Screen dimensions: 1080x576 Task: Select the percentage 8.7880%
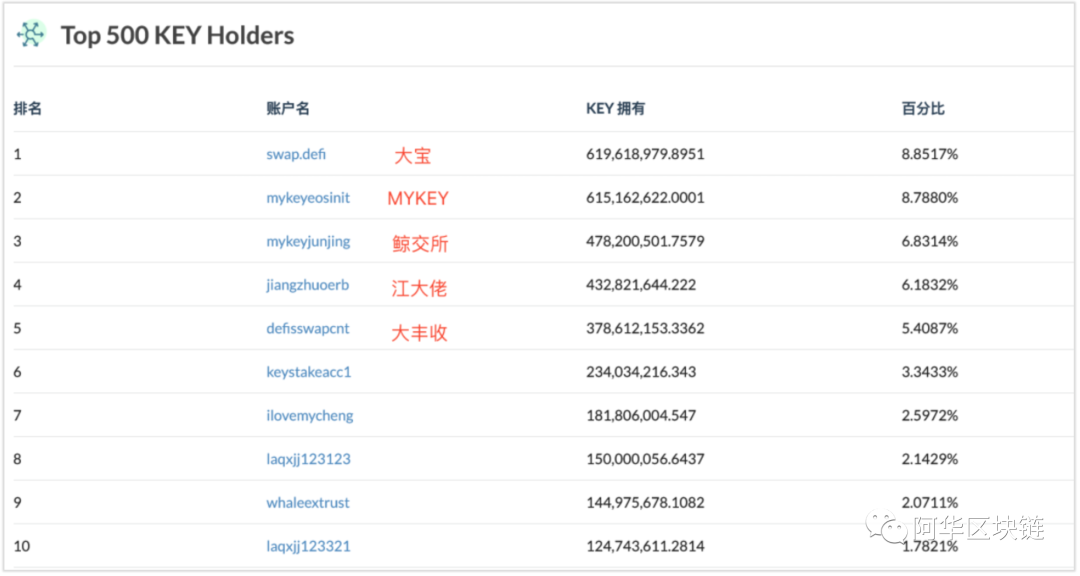tap(929, 198)
